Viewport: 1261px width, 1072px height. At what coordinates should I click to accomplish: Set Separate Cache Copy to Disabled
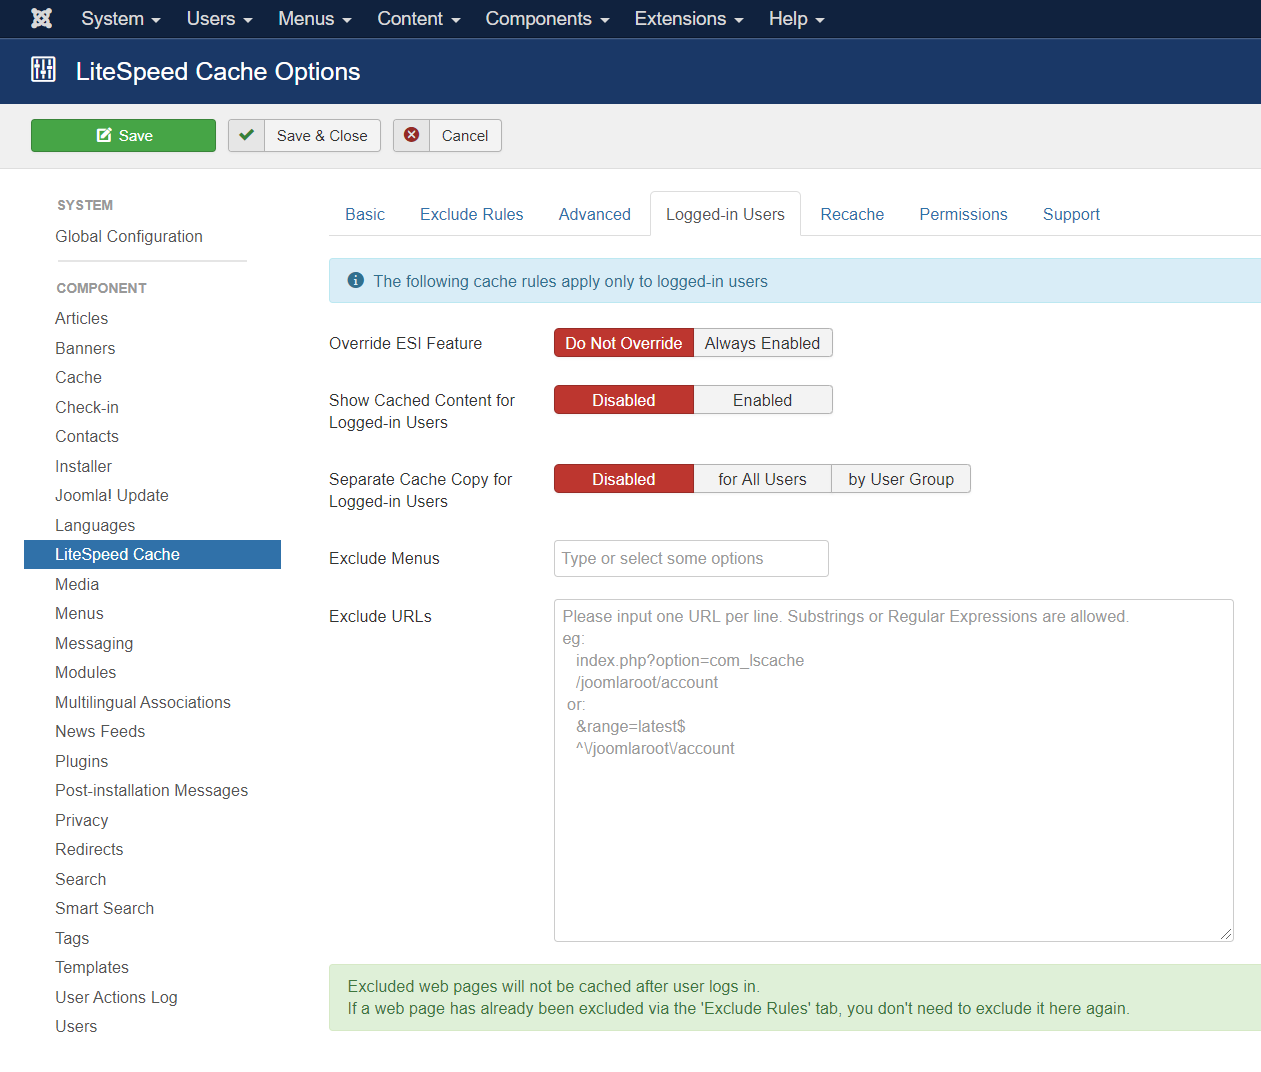click(624, 479)
